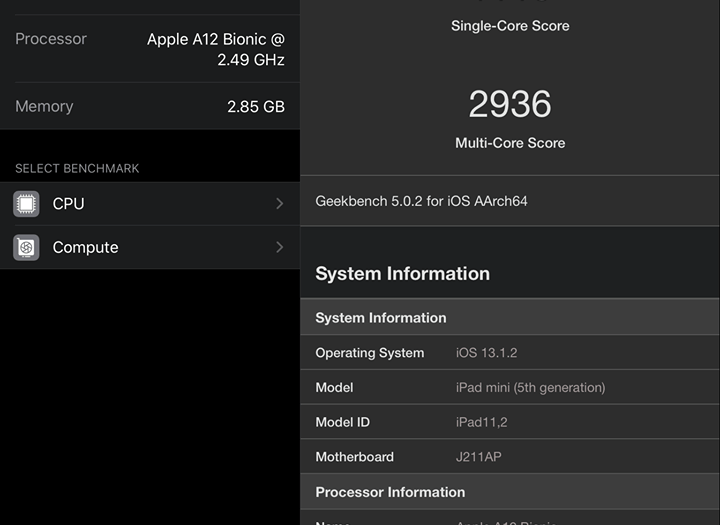Screen dimensions: 720x525
Task: Click the iPad11,2 model ID value
Action: 481,422
